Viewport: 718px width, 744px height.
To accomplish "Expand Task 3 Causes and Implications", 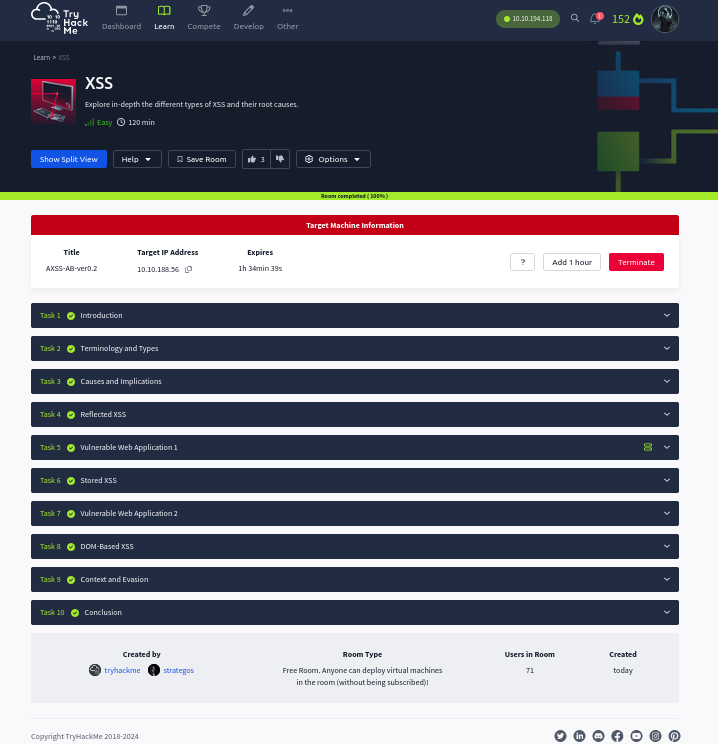I will point(355,381).
